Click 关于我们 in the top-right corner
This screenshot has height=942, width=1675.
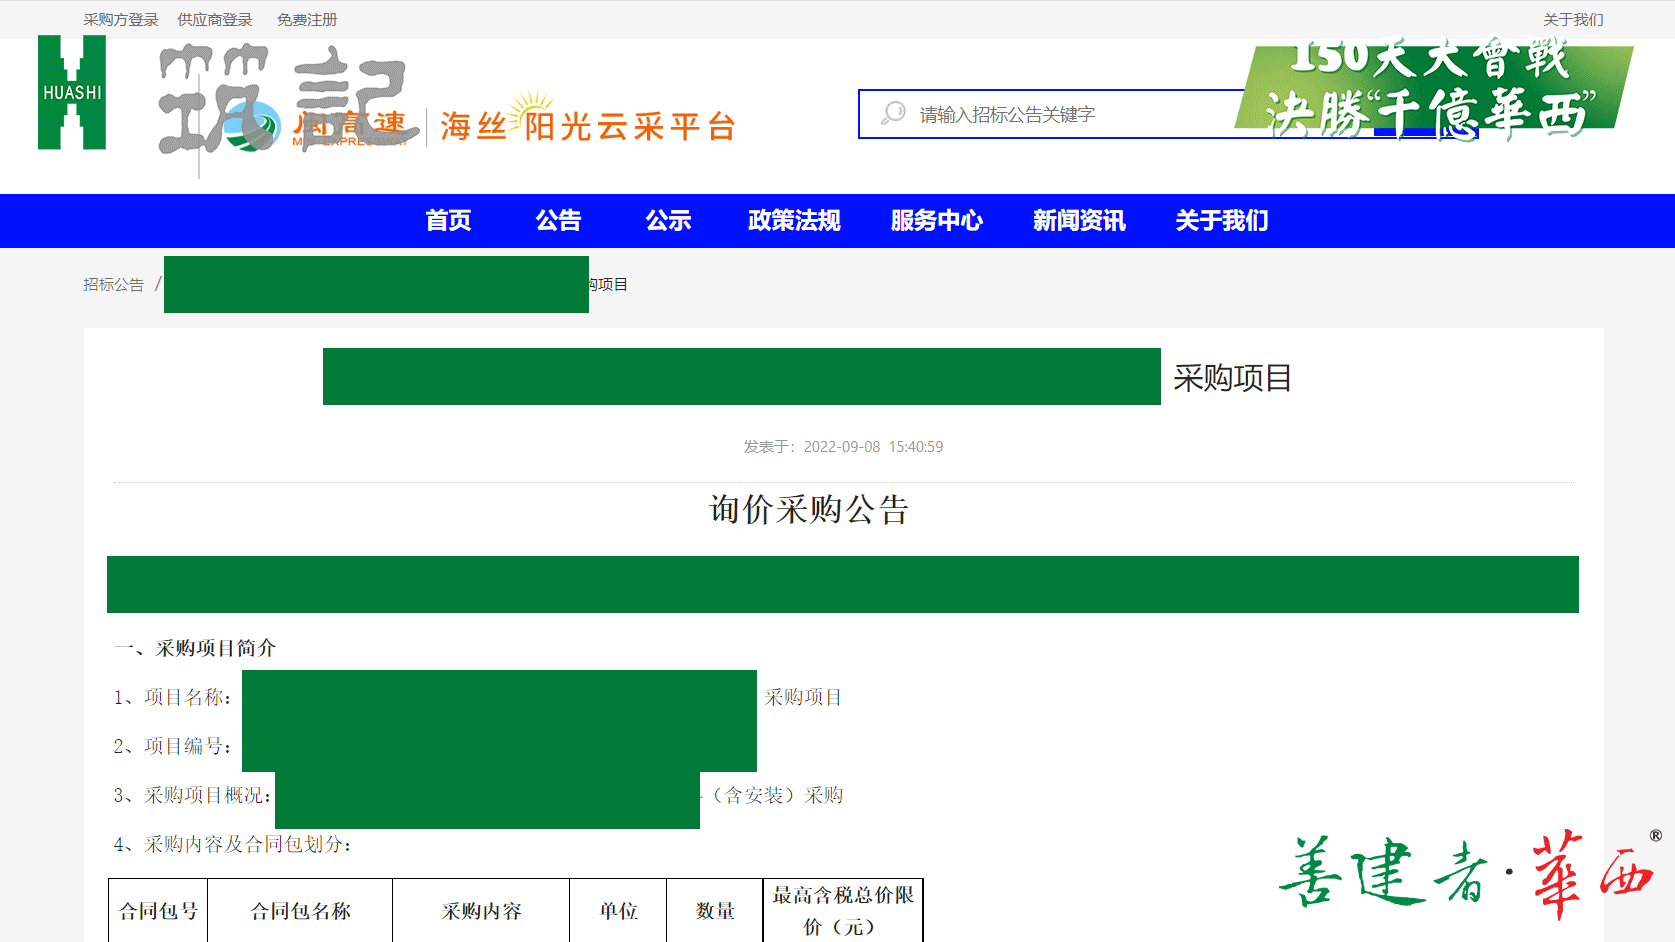coord(1572,20)
